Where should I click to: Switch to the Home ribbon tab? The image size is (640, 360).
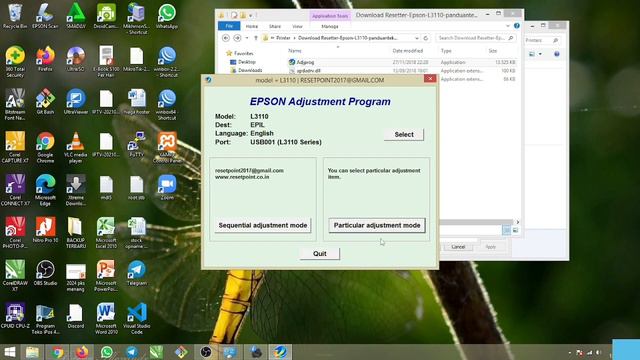(252, 26)
